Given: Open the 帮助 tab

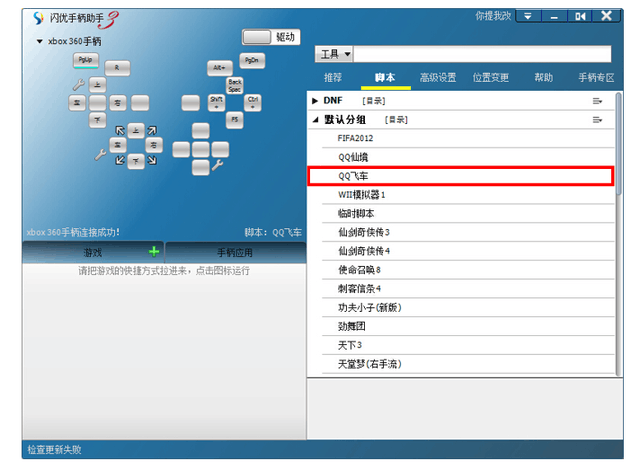Looking at the screenshot, I should [544, 78].
